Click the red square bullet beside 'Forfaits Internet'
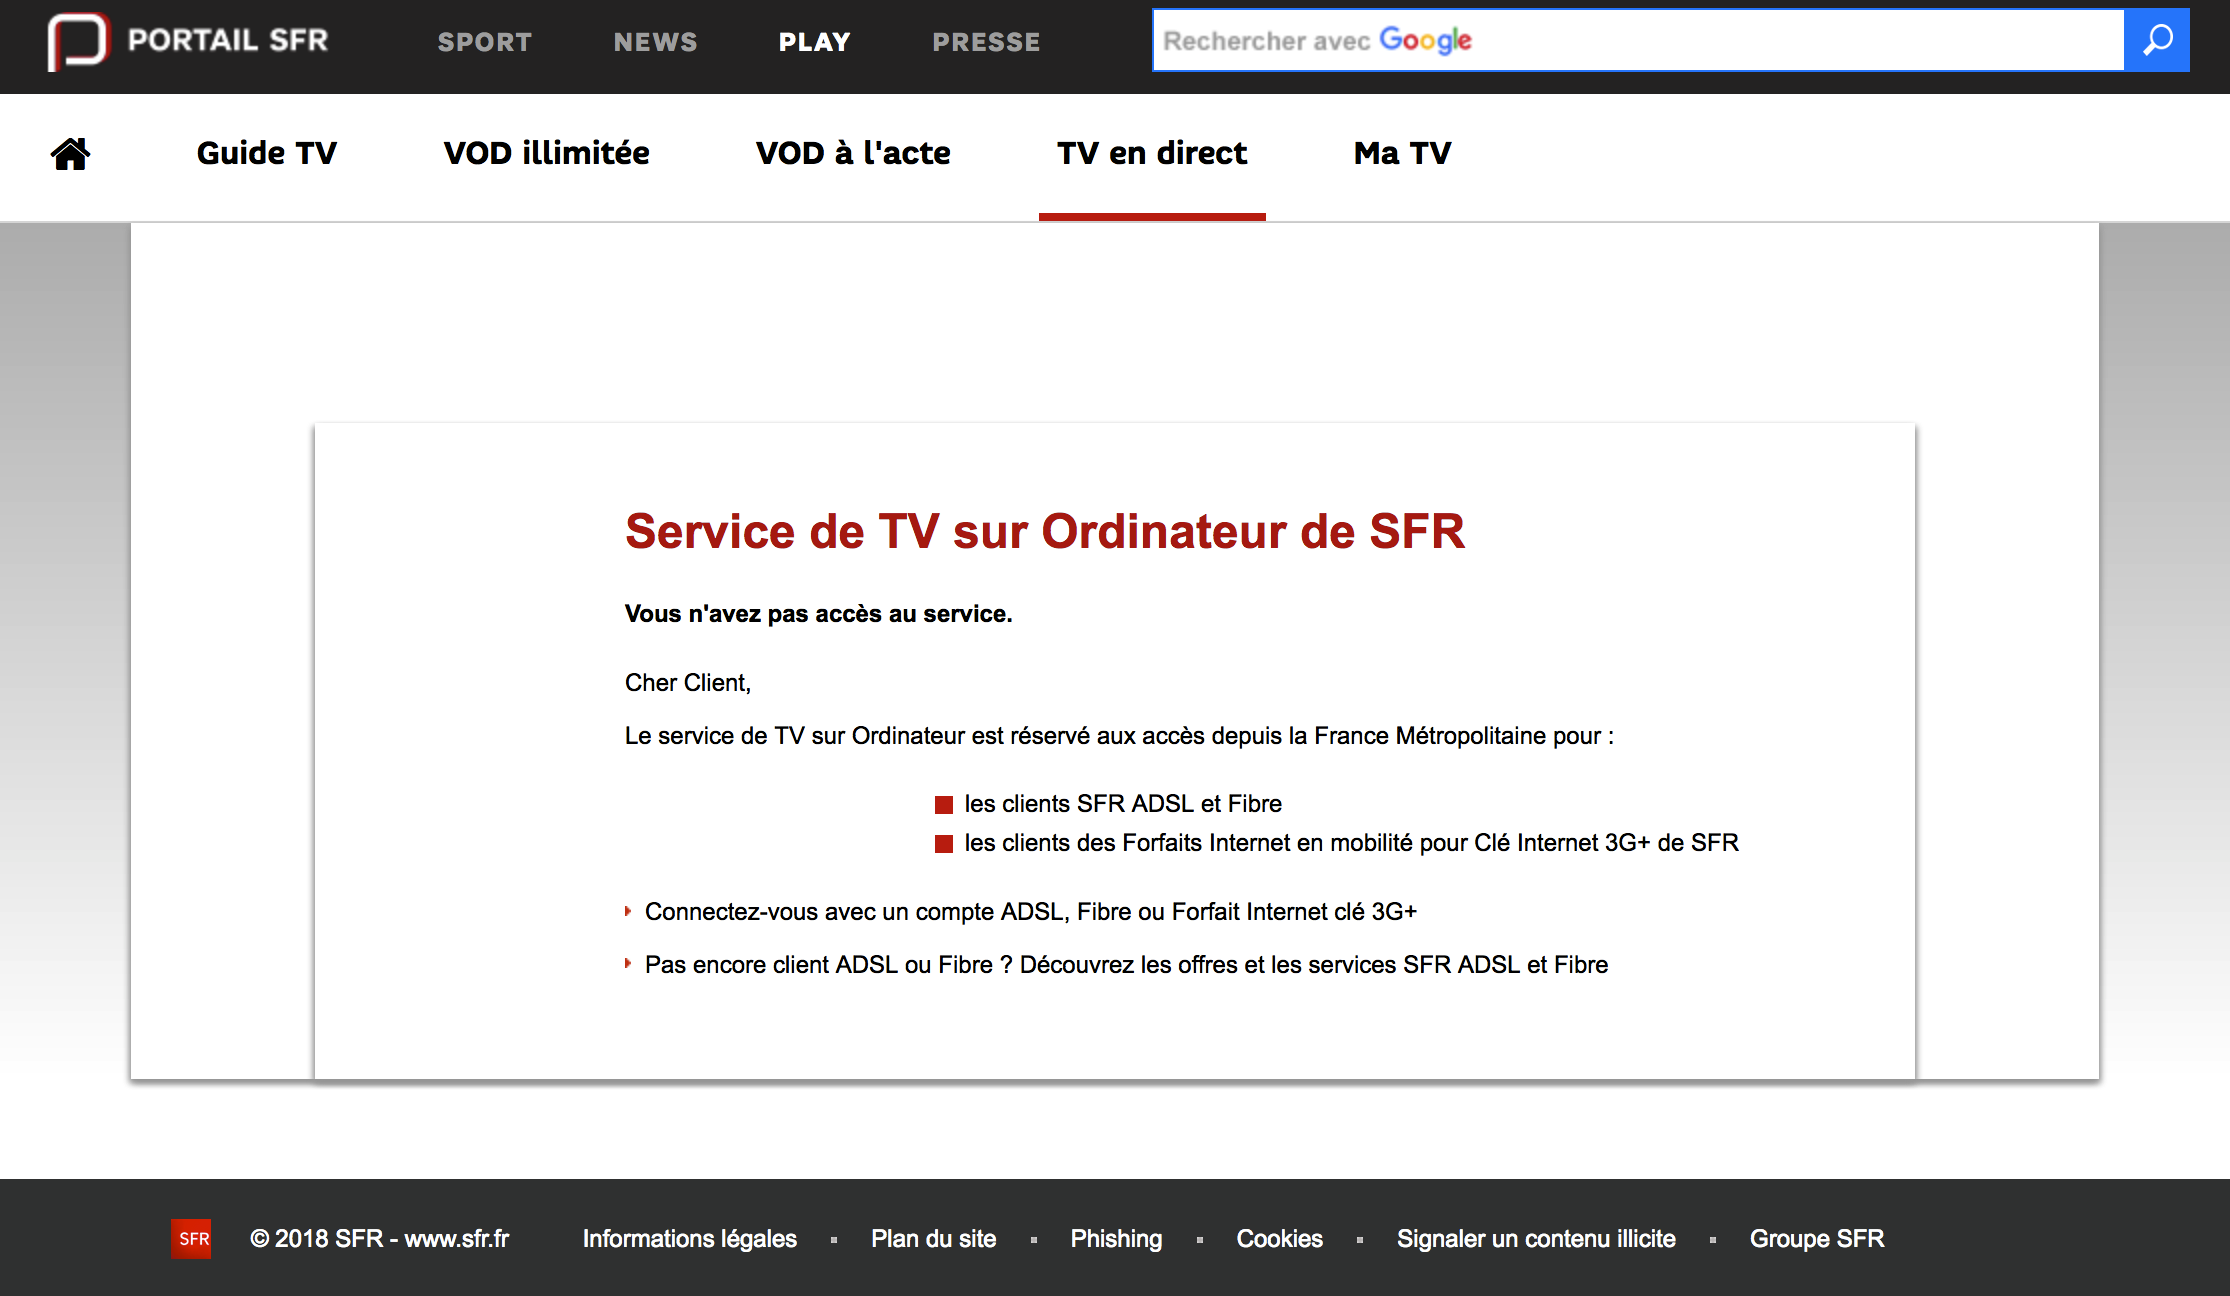Screen dimensions: 2230x1296 (x=943, y=843)
